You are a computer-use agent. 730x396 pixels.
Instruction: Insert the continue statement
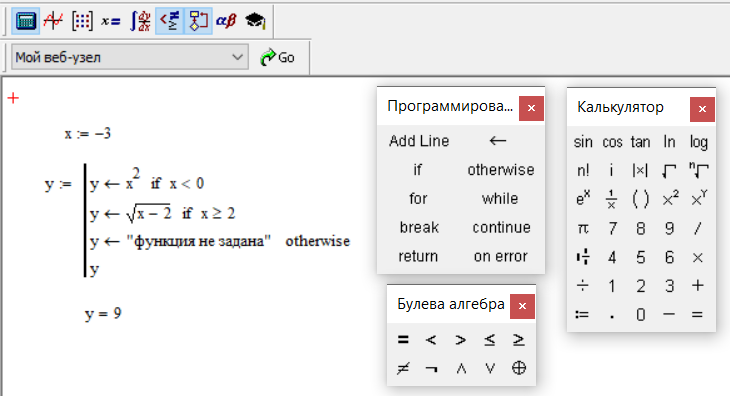pos(501,228)
